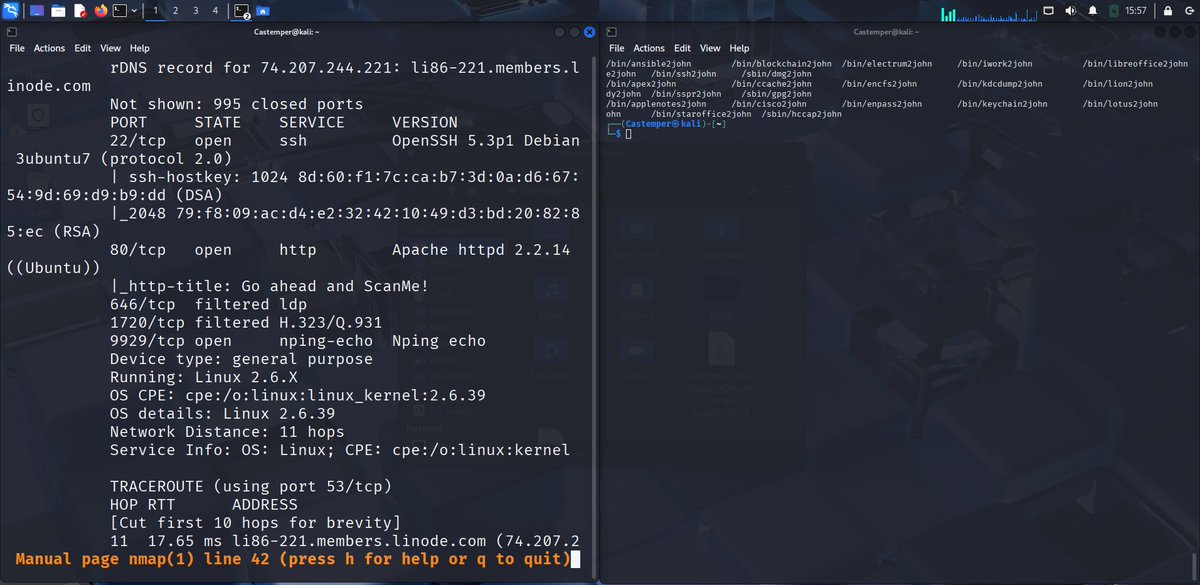Launch Firefox from the top panel
1200x585 pixels.
coord(100,11)
